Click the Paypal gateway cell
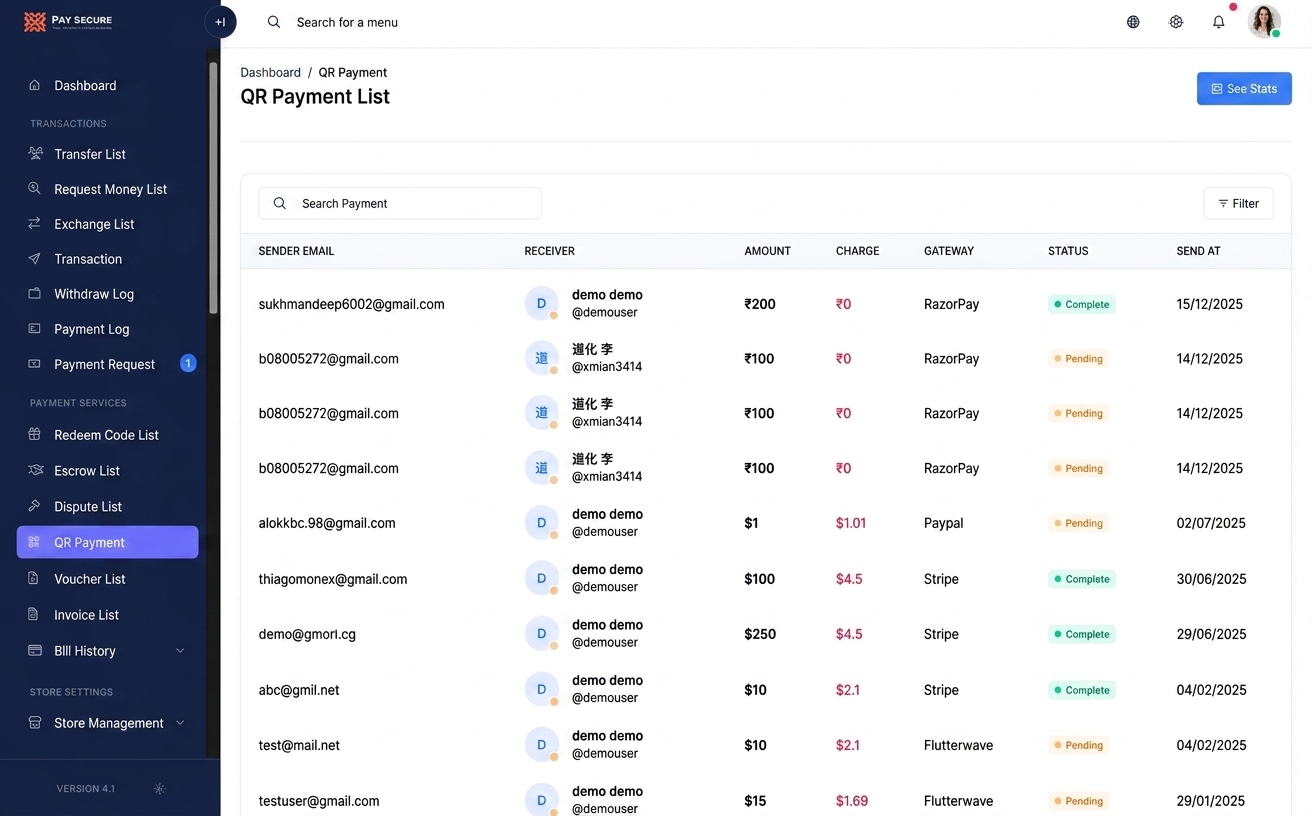 point(944,523)
